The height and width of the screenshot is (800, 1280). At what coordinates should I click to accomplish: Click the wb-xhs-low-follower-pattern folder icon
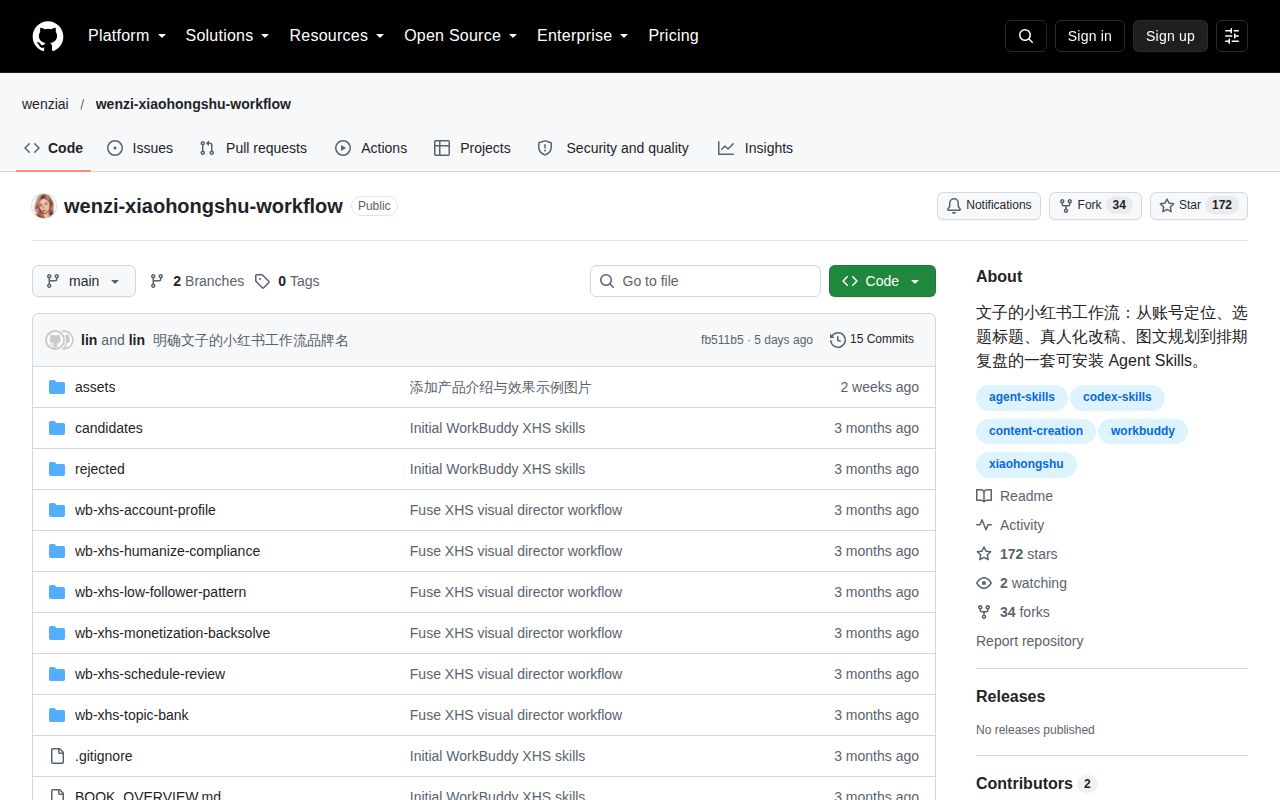tap(57, 592)
